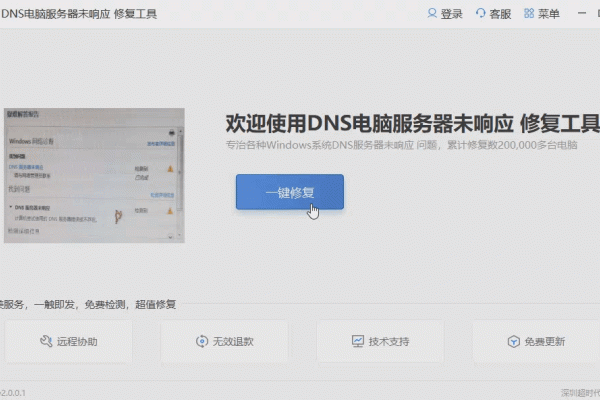600x400 pixels.
Task: Open the 登录 login link
Action: (x=452, y=14)
